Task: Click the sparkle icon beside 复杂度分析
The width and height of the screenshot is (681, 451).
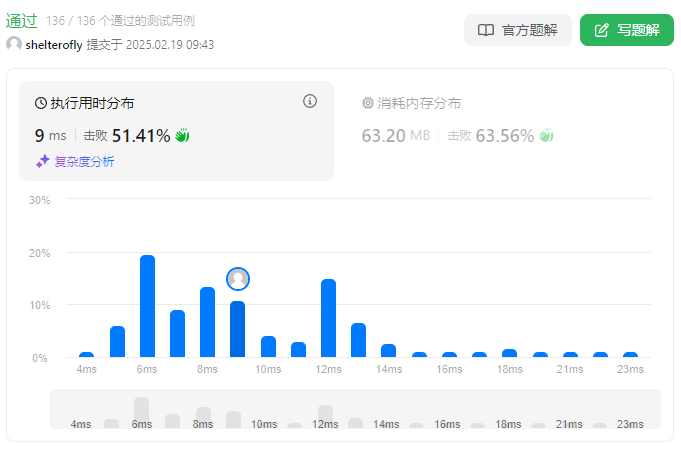Action: [x=43, y=161]
